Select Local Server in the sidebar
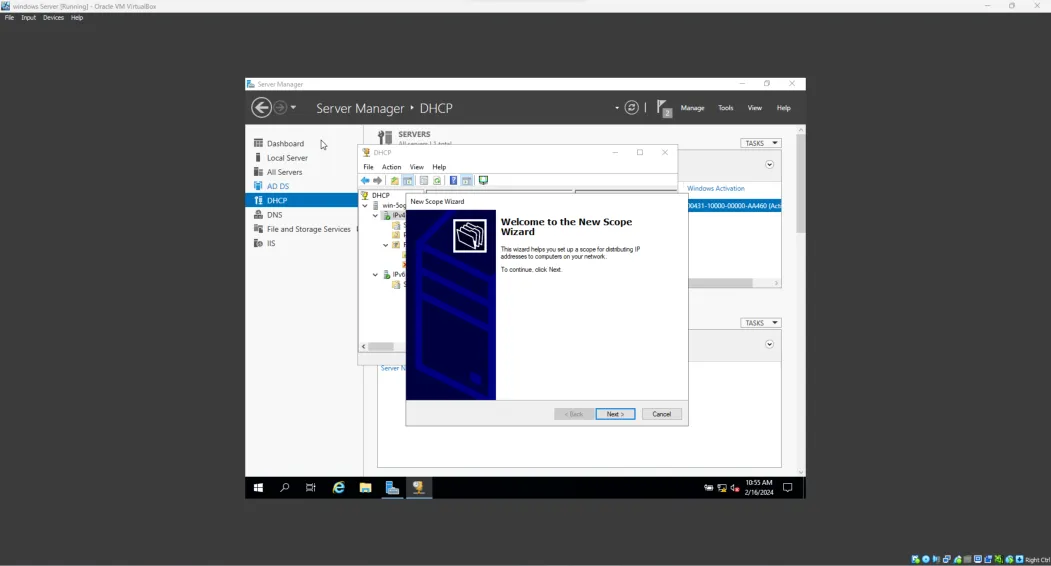Image resolution: width=1051 pixels, height=566 pixels. point(287,158)
